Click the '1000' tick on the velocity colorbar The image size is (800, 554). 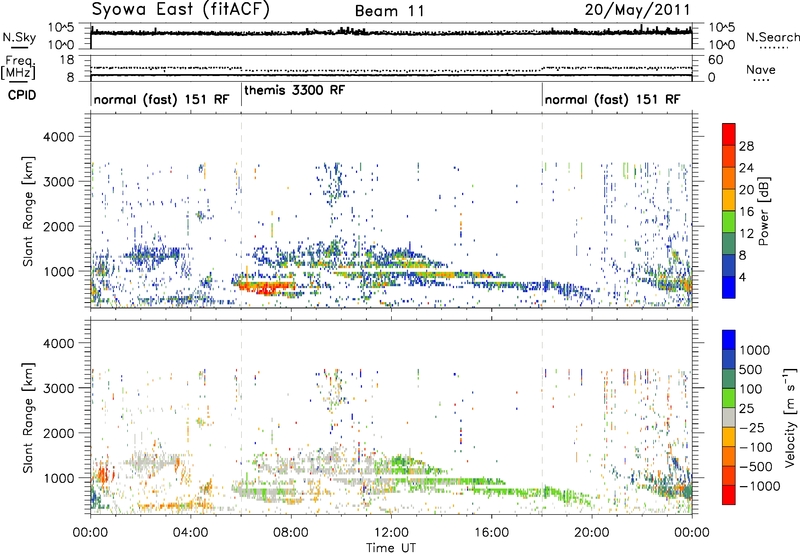(x=754, y=350)
